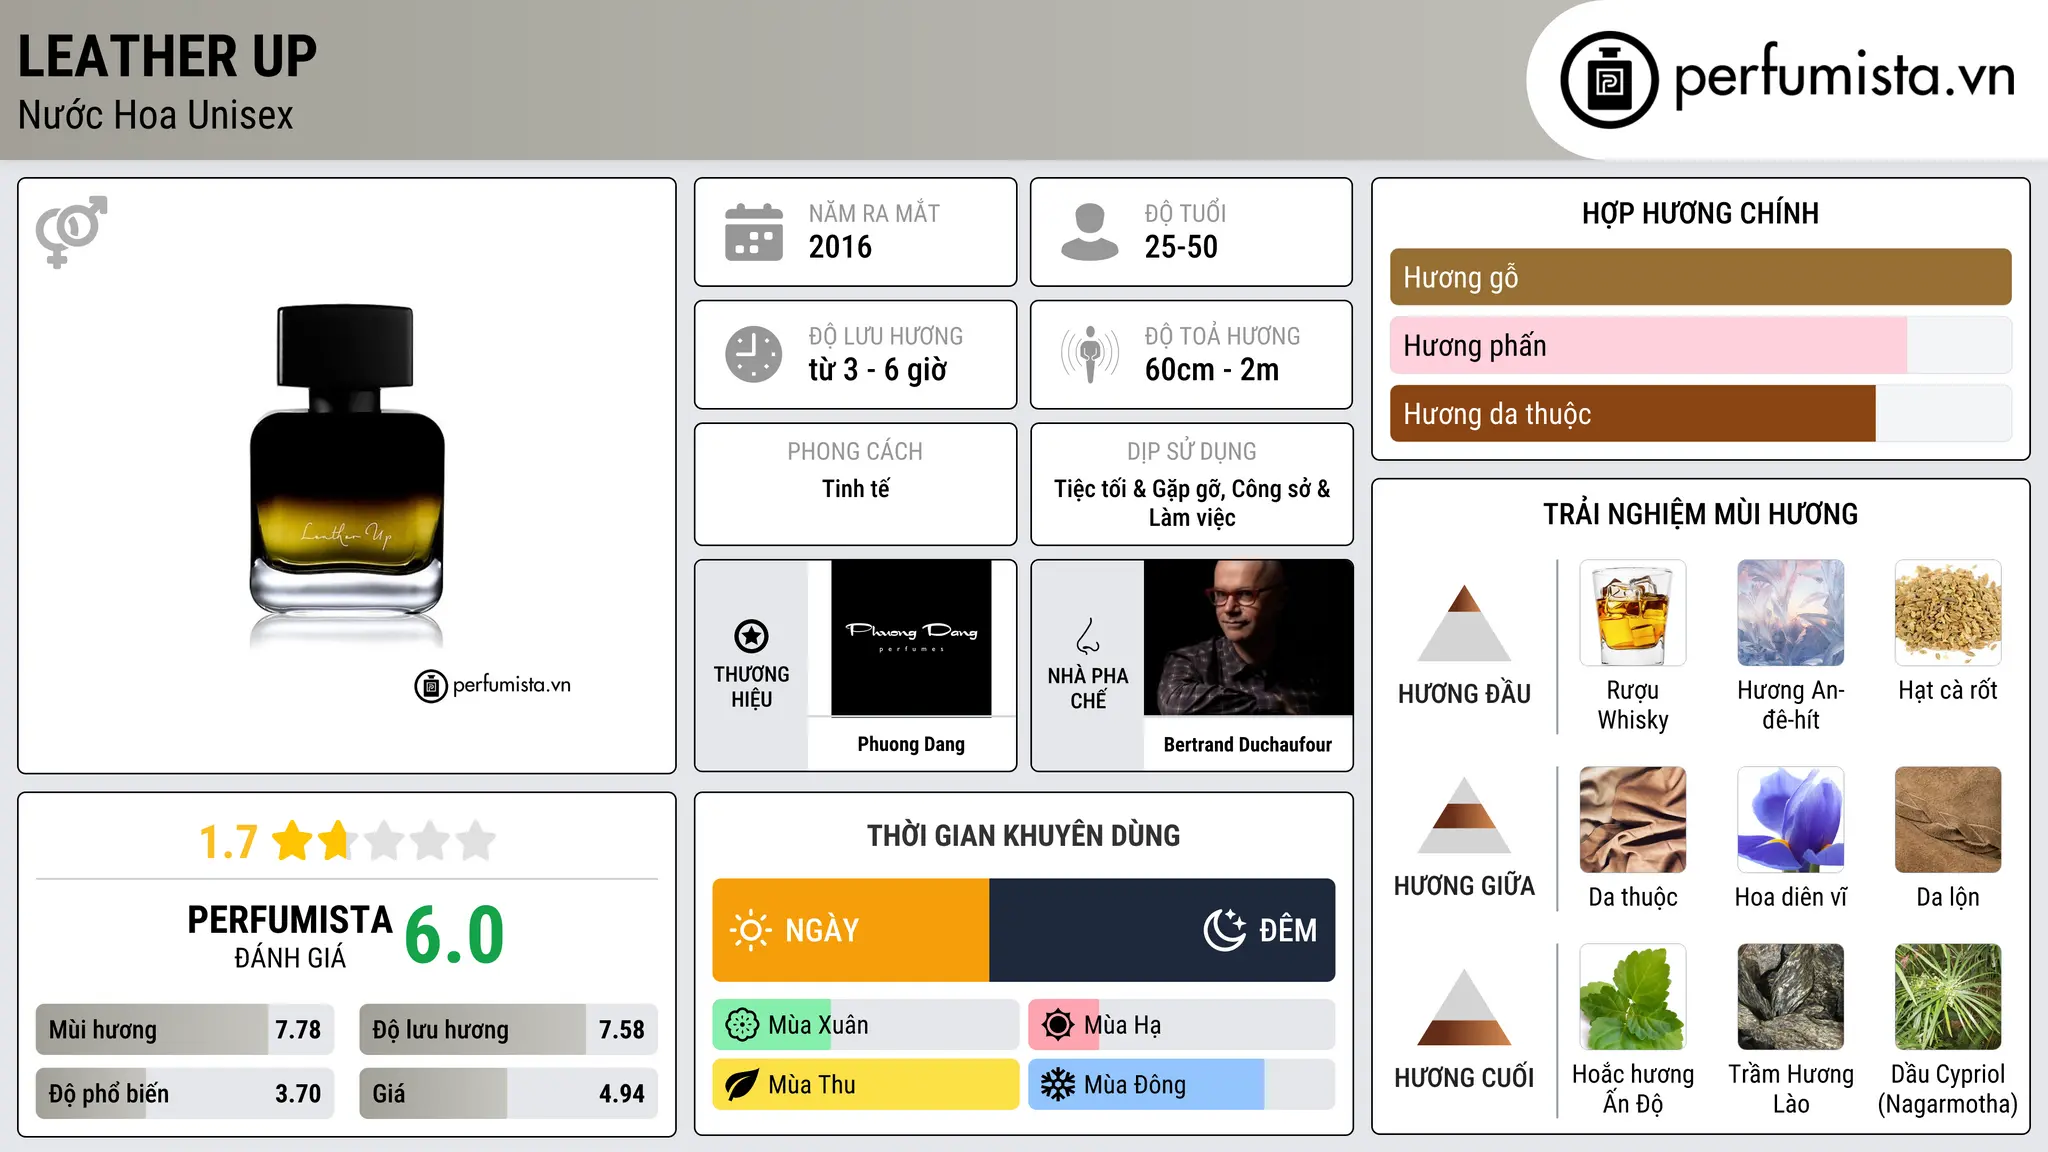Click the star badge icon above Thương hiệu
Image resolution: width=2048 pixels, height=1152 pixels.
pyautogui.click(x=751, y=635)
